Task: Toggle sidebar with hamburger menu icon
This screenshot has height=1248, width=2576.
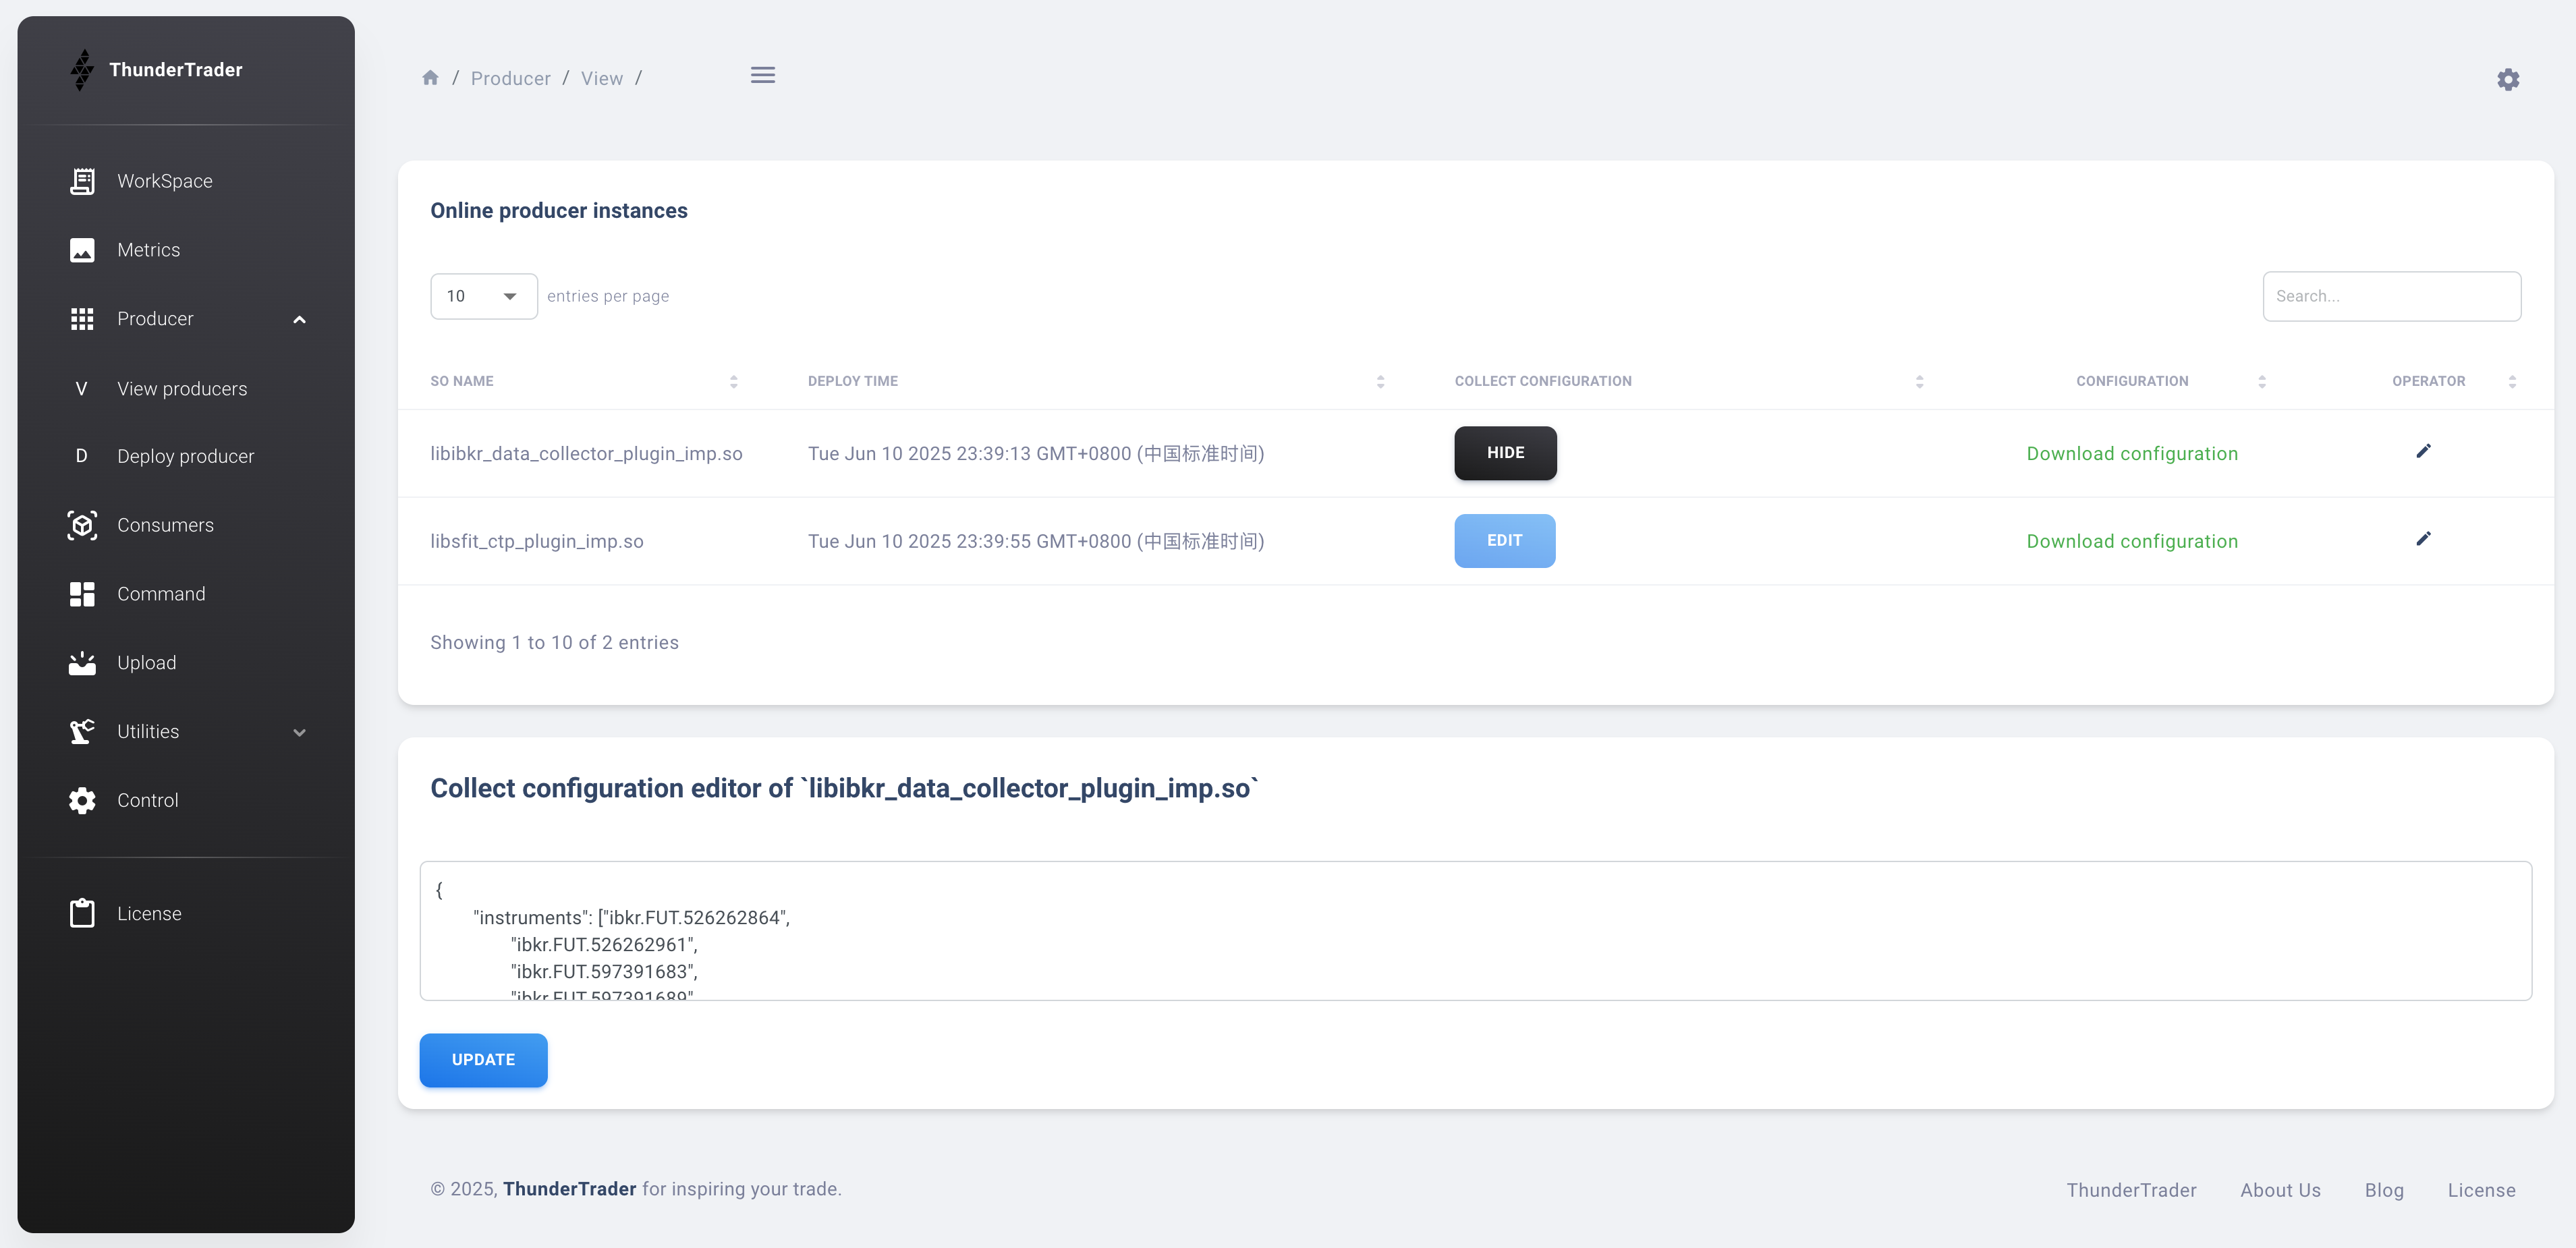Action: click(x=763, y=75)
